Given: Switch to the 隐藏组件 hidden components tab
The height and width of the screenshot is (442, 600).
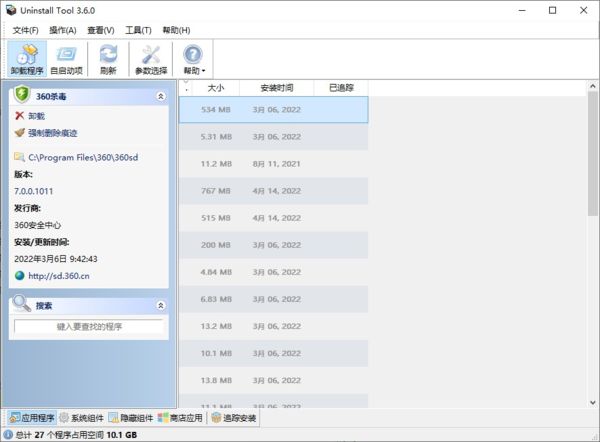Looking at the screenshot, I should [130, 418].
